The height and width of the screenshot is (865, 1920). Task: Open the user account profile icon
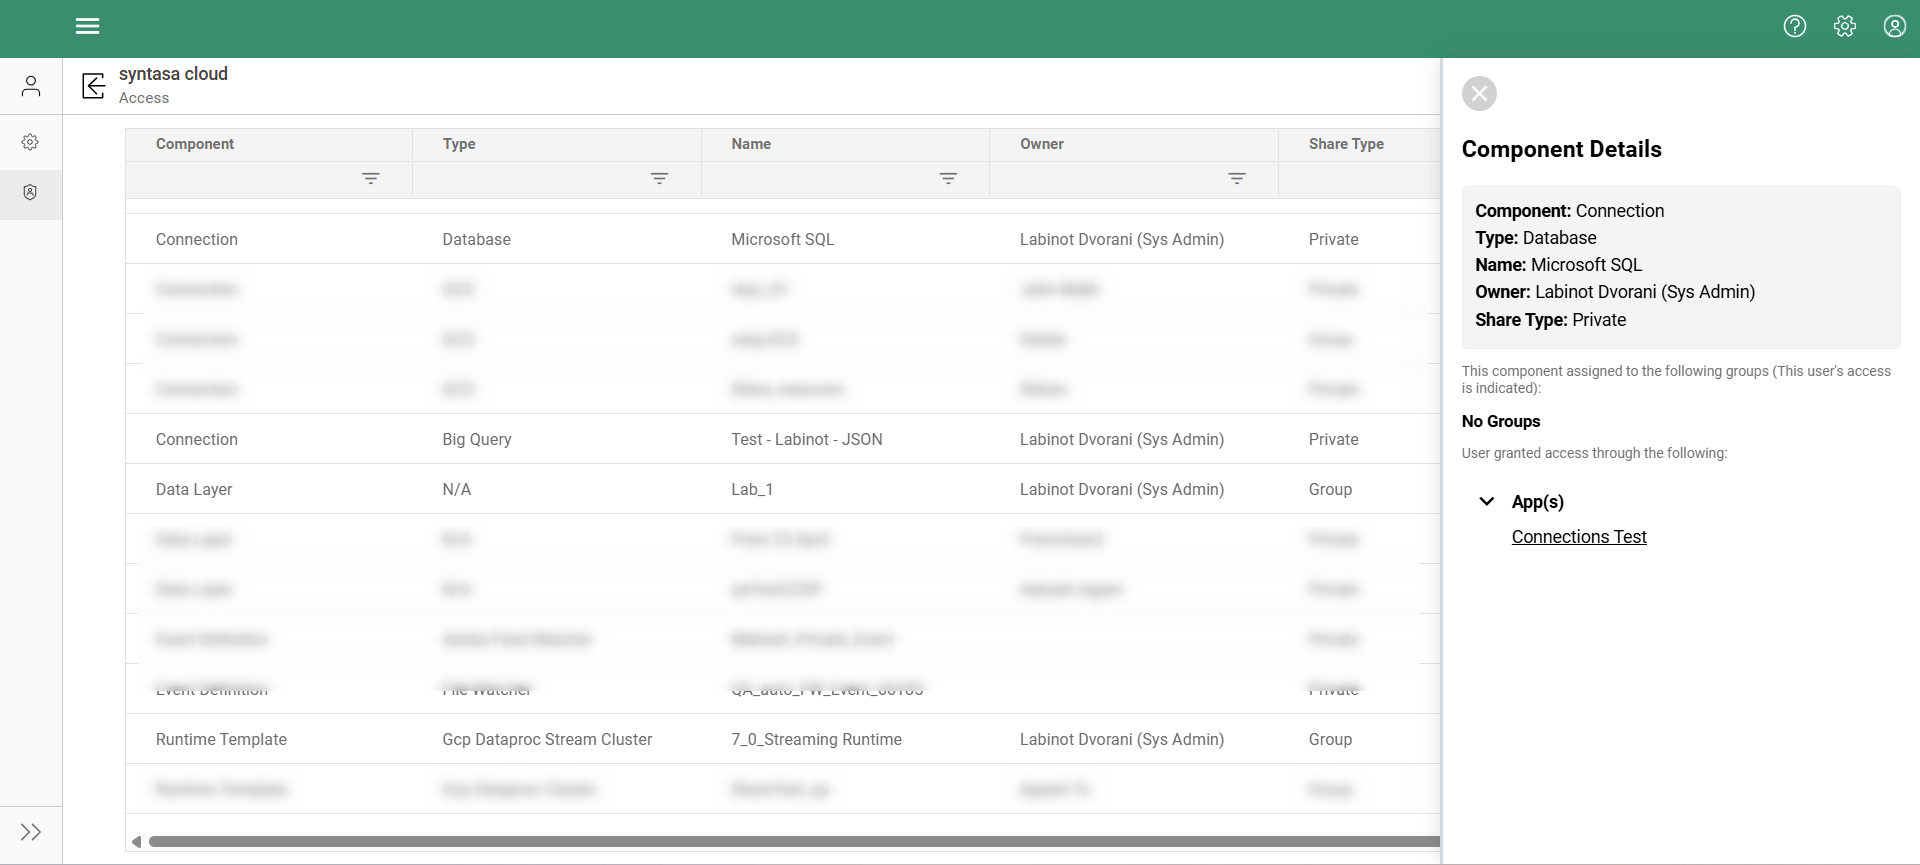pos(1895,26)
